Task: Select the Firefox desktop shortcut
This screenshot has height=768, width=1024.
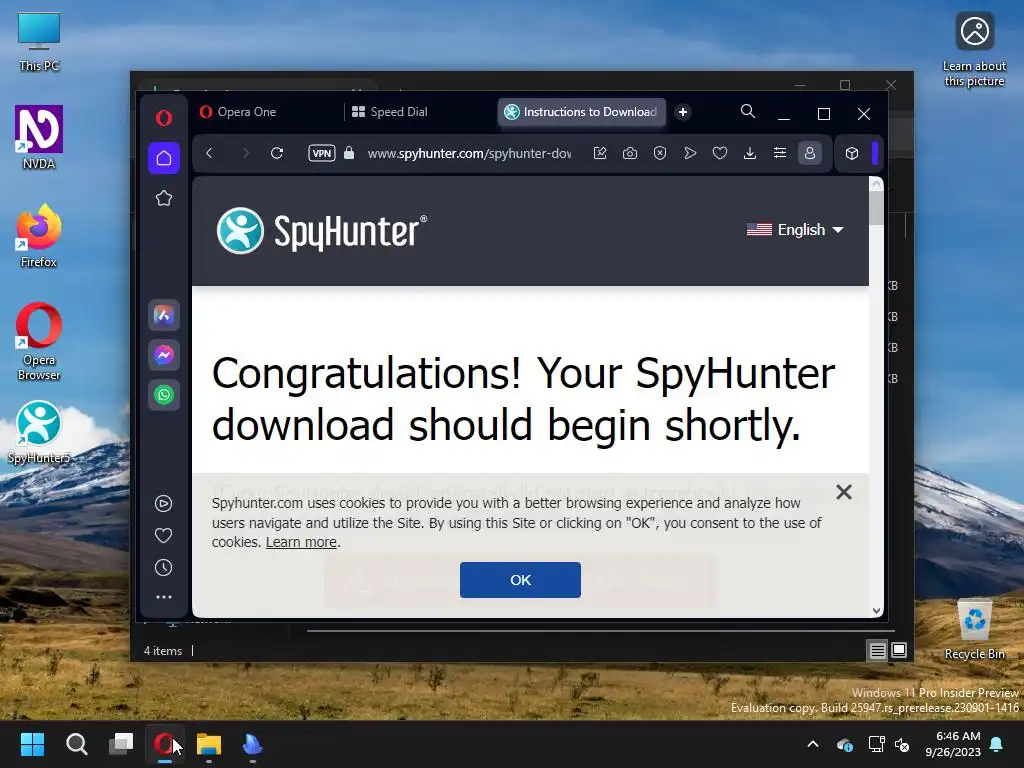Action: tap(39, 236)
